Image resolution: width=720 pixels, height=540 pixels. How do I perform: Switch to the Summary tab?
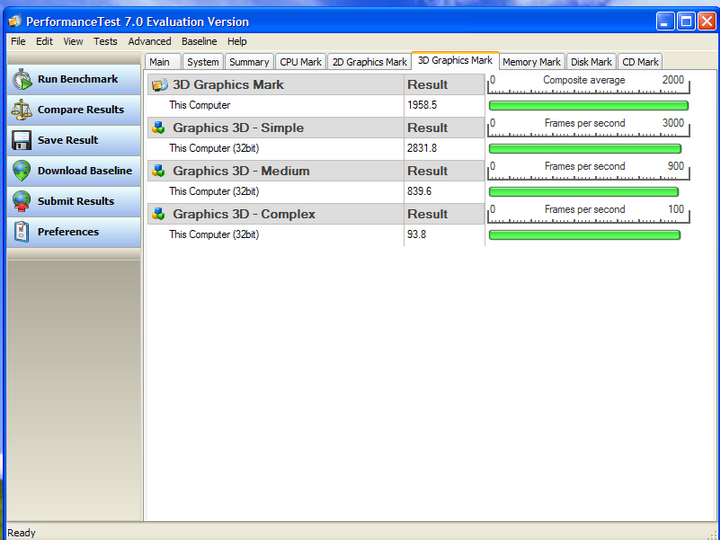tap(249, 62)
